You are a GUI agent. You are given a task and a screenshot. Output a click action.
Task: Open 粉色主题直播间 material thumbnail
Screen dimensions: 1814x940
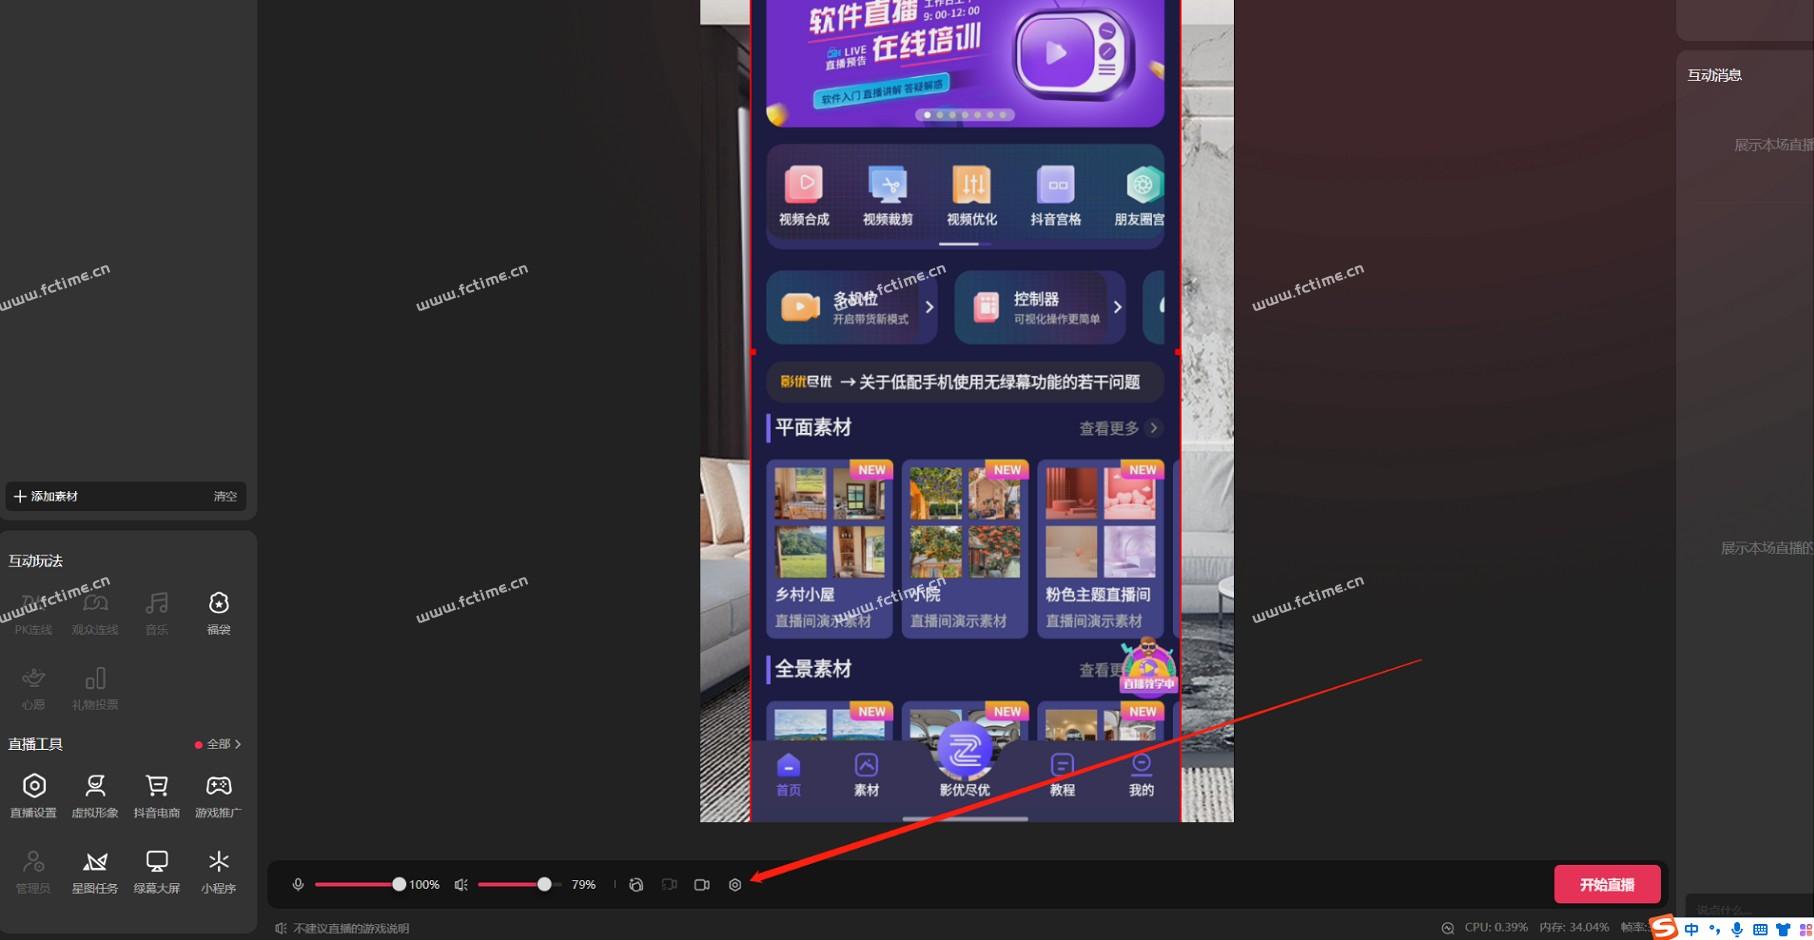(1101, 547)
